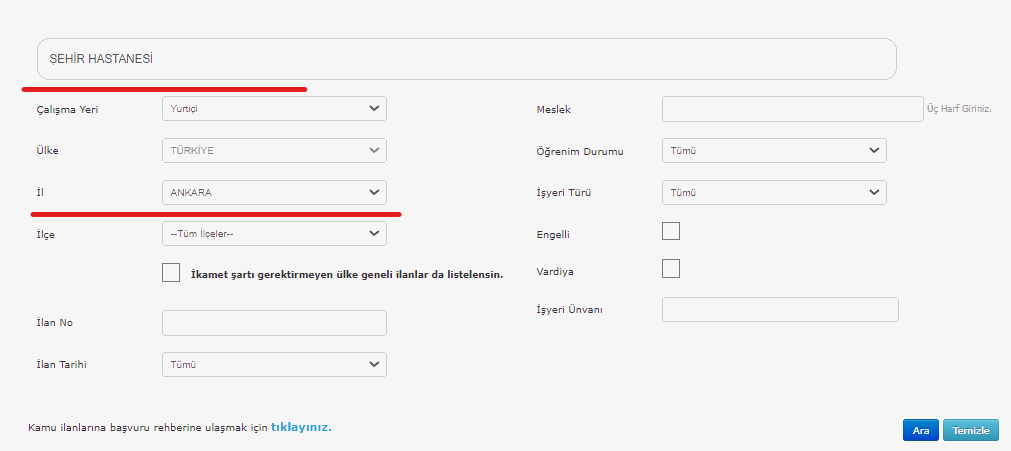Tick the Vardiya checkbox

pyautogui.click(x=671, y=268)
